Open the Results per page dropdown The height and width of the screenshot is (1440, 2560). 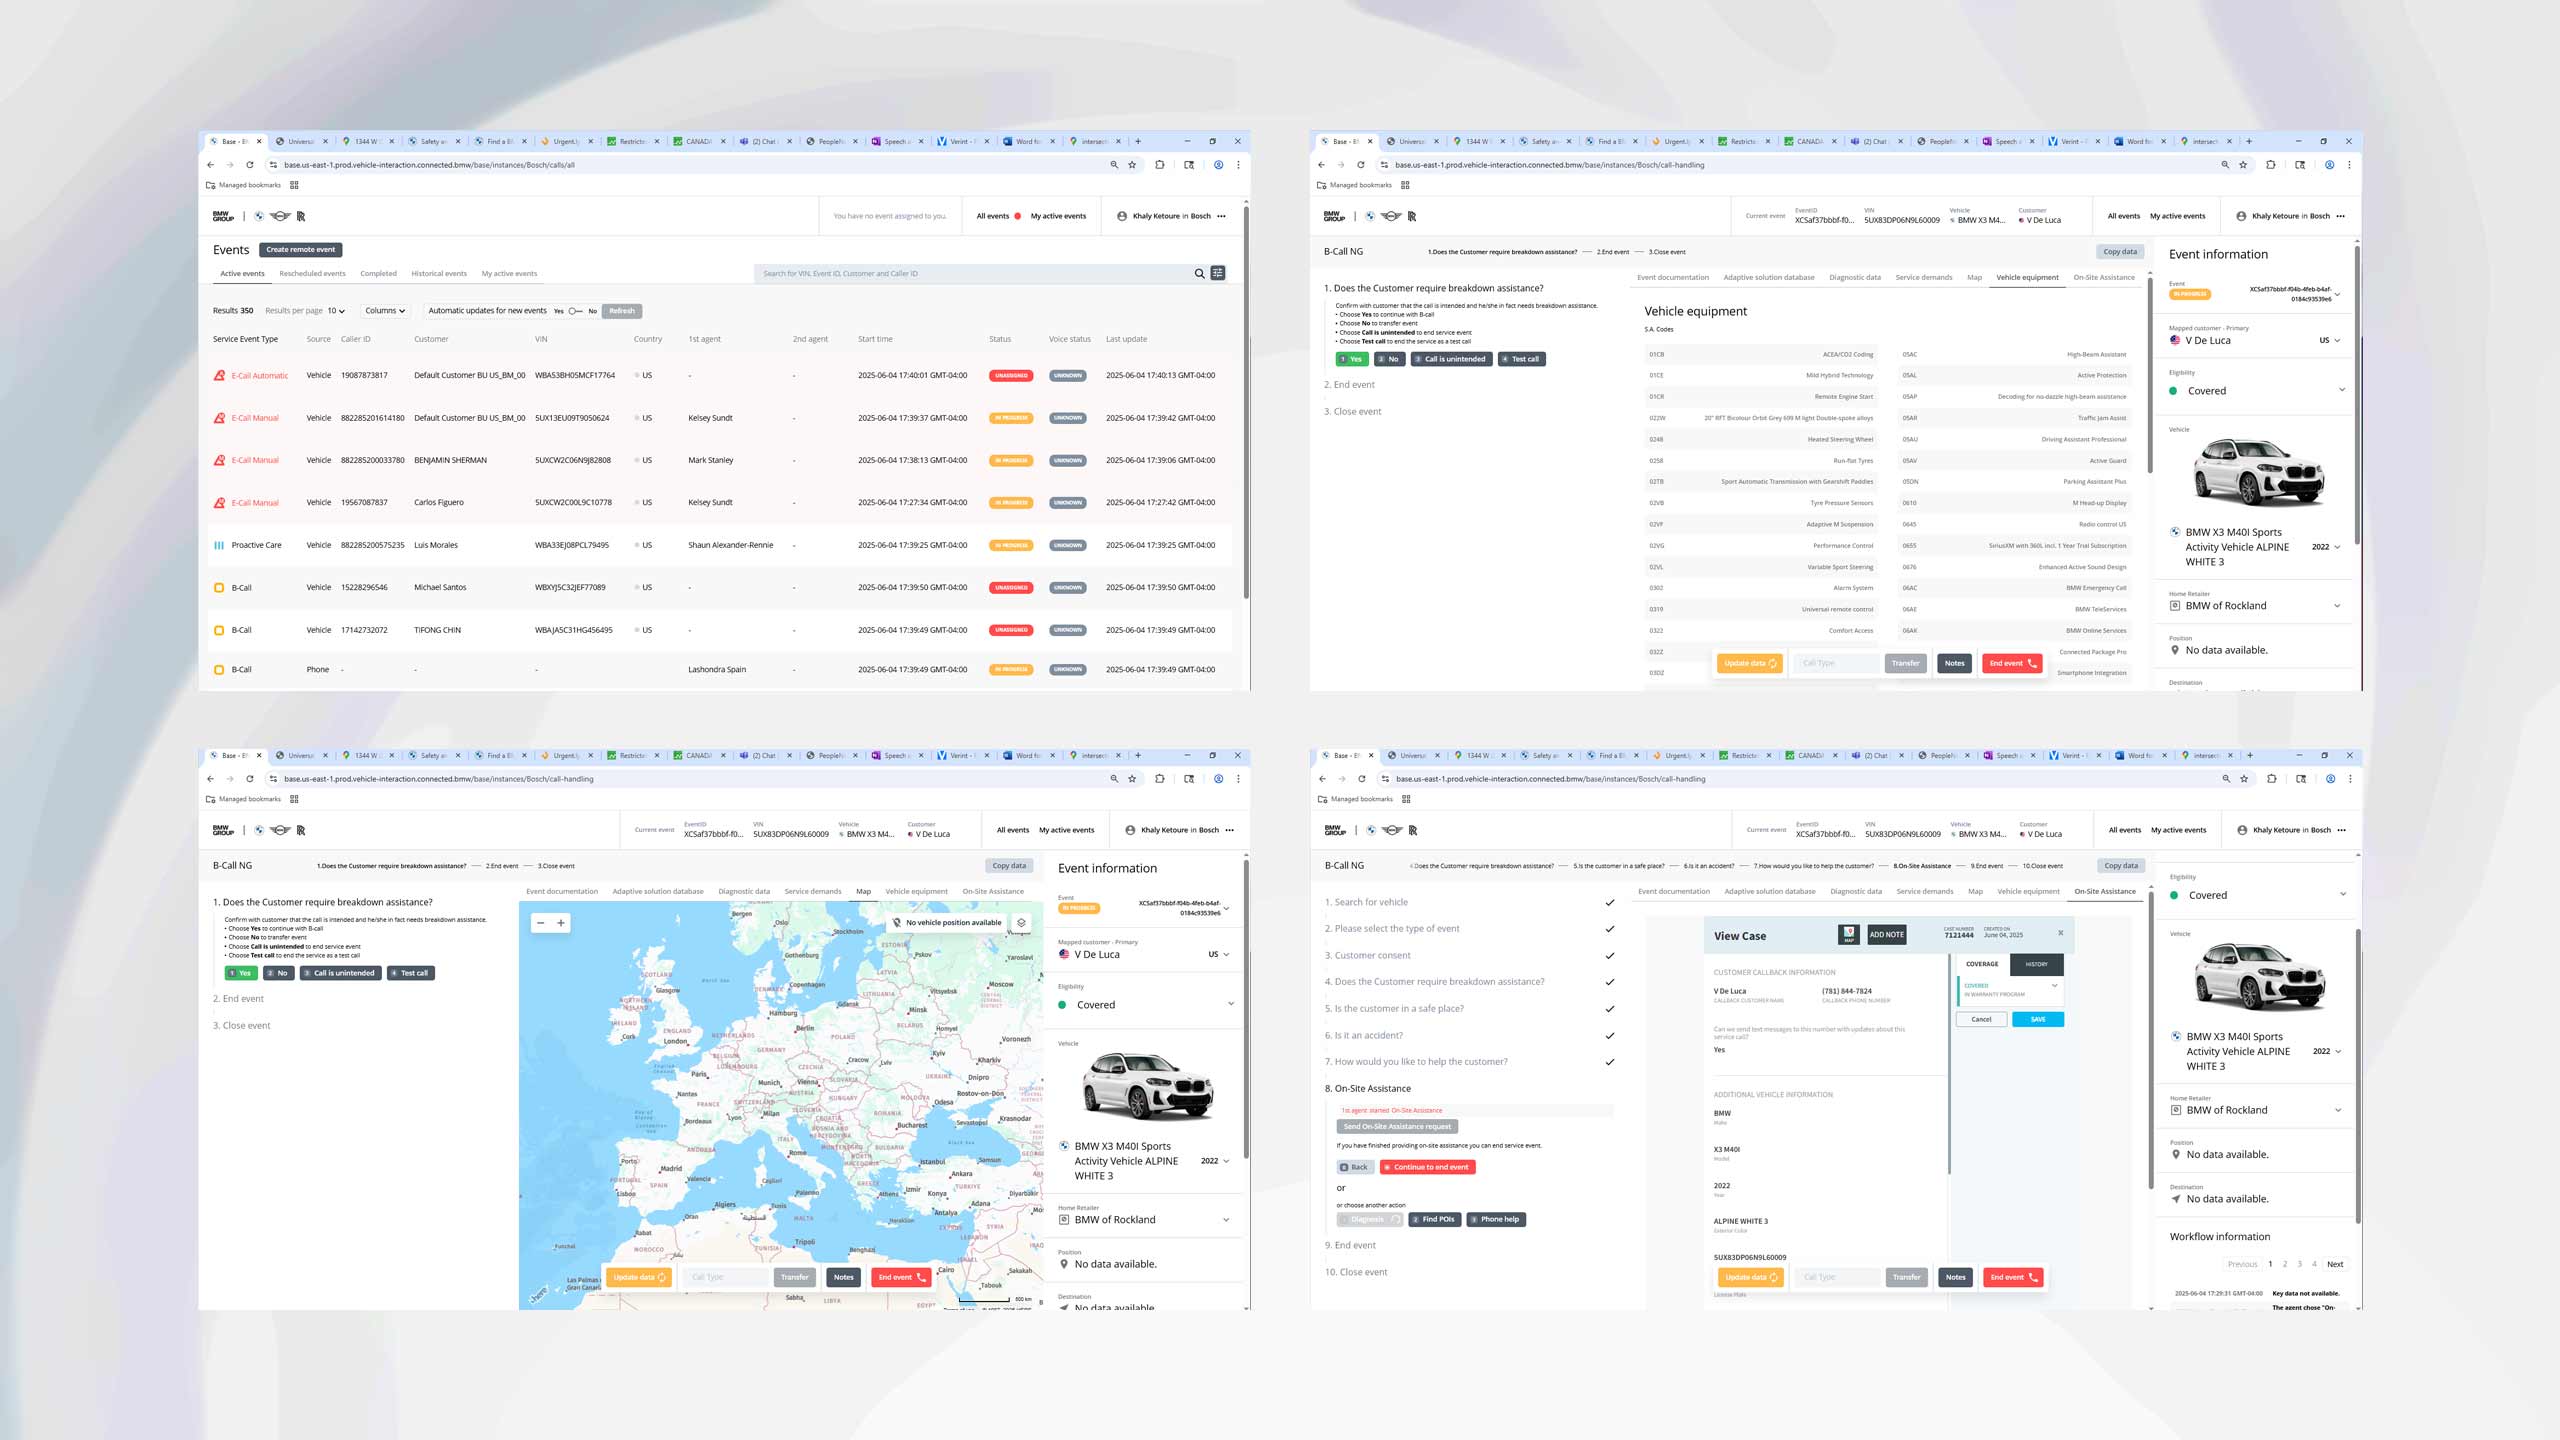coord(336,311)
